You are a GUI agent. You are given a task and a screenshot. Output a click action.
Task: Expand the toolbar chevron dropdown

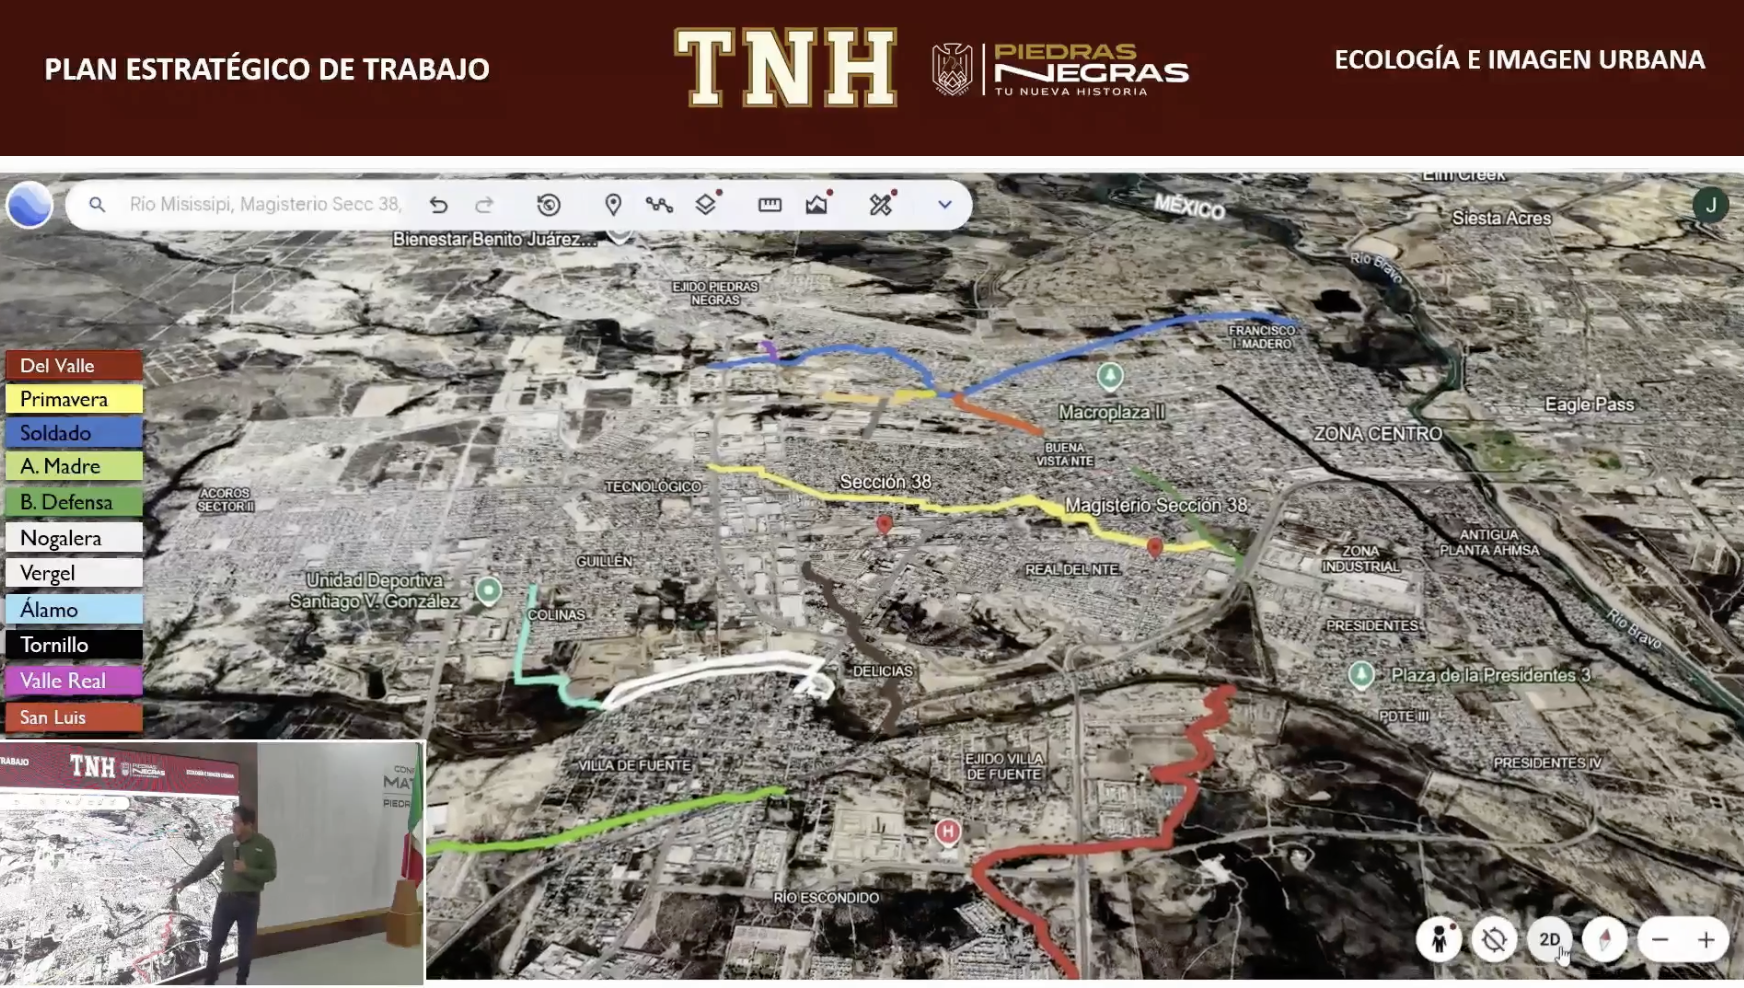tap(944, 205)
